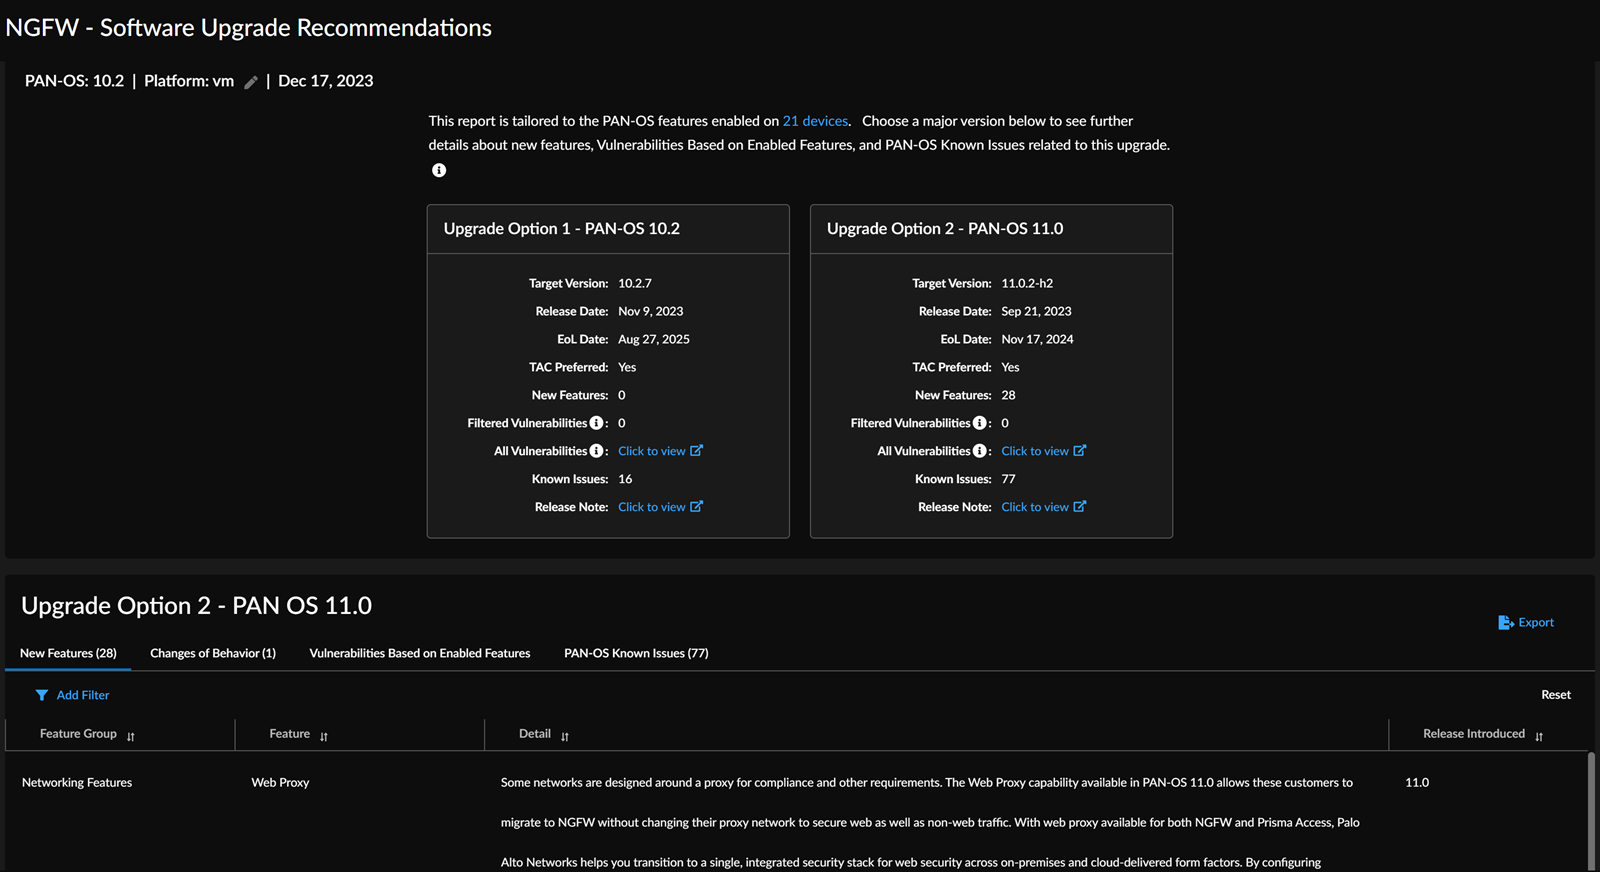Click the Export icon
Viewport: 1600px width, 872px height.
pos(1505,622)
